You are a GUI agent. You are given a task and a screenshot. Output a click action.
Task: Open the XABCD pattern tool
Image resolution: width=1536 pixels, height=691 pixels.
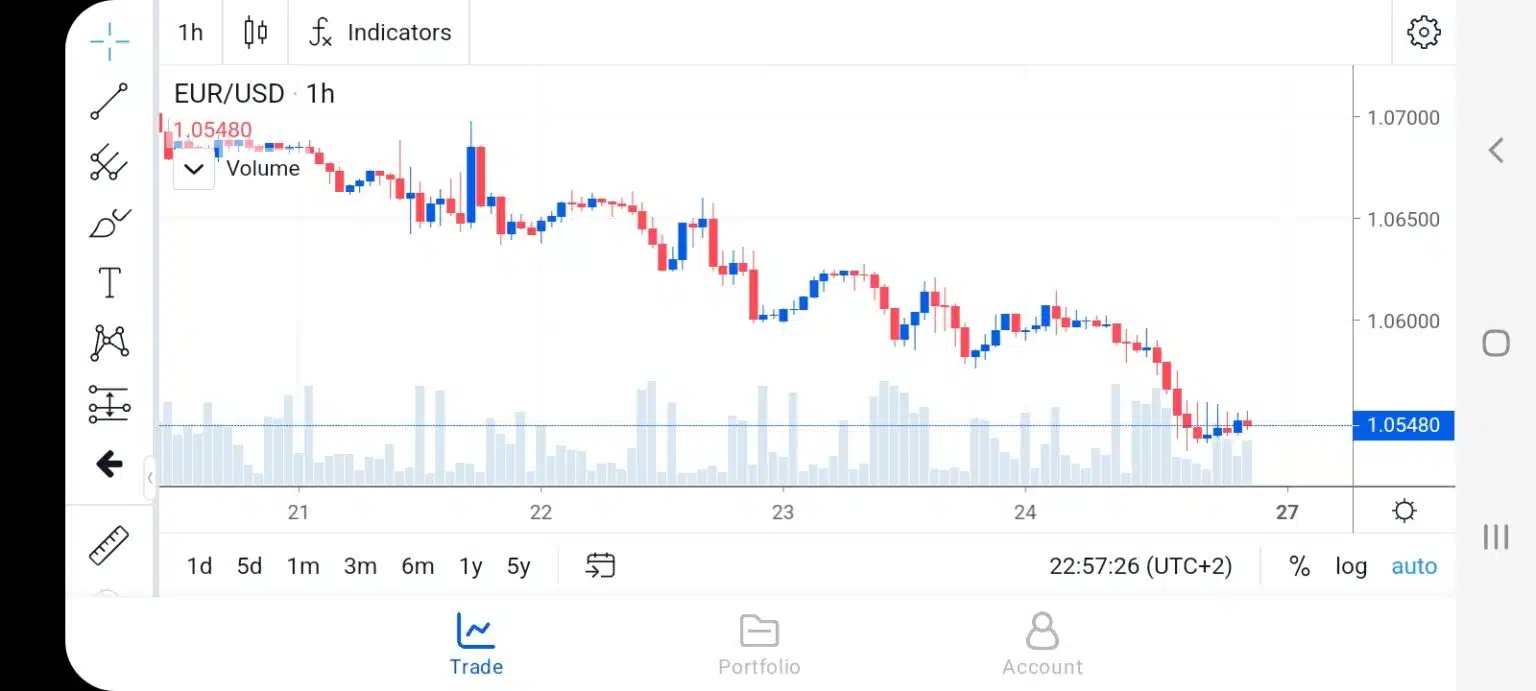tap(109, 343)
